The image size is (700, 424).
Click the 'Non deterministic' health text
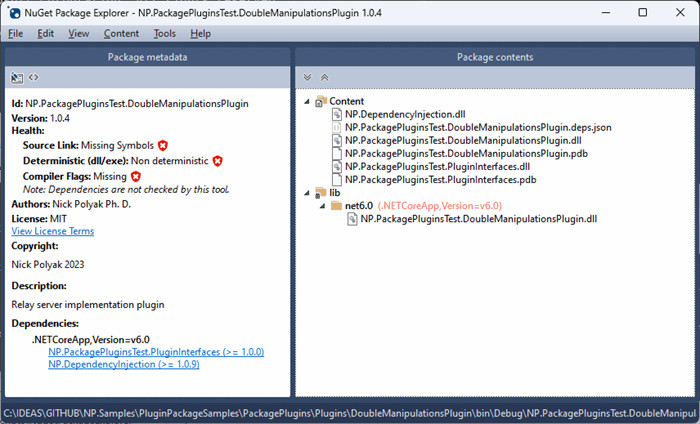(170, 161)
